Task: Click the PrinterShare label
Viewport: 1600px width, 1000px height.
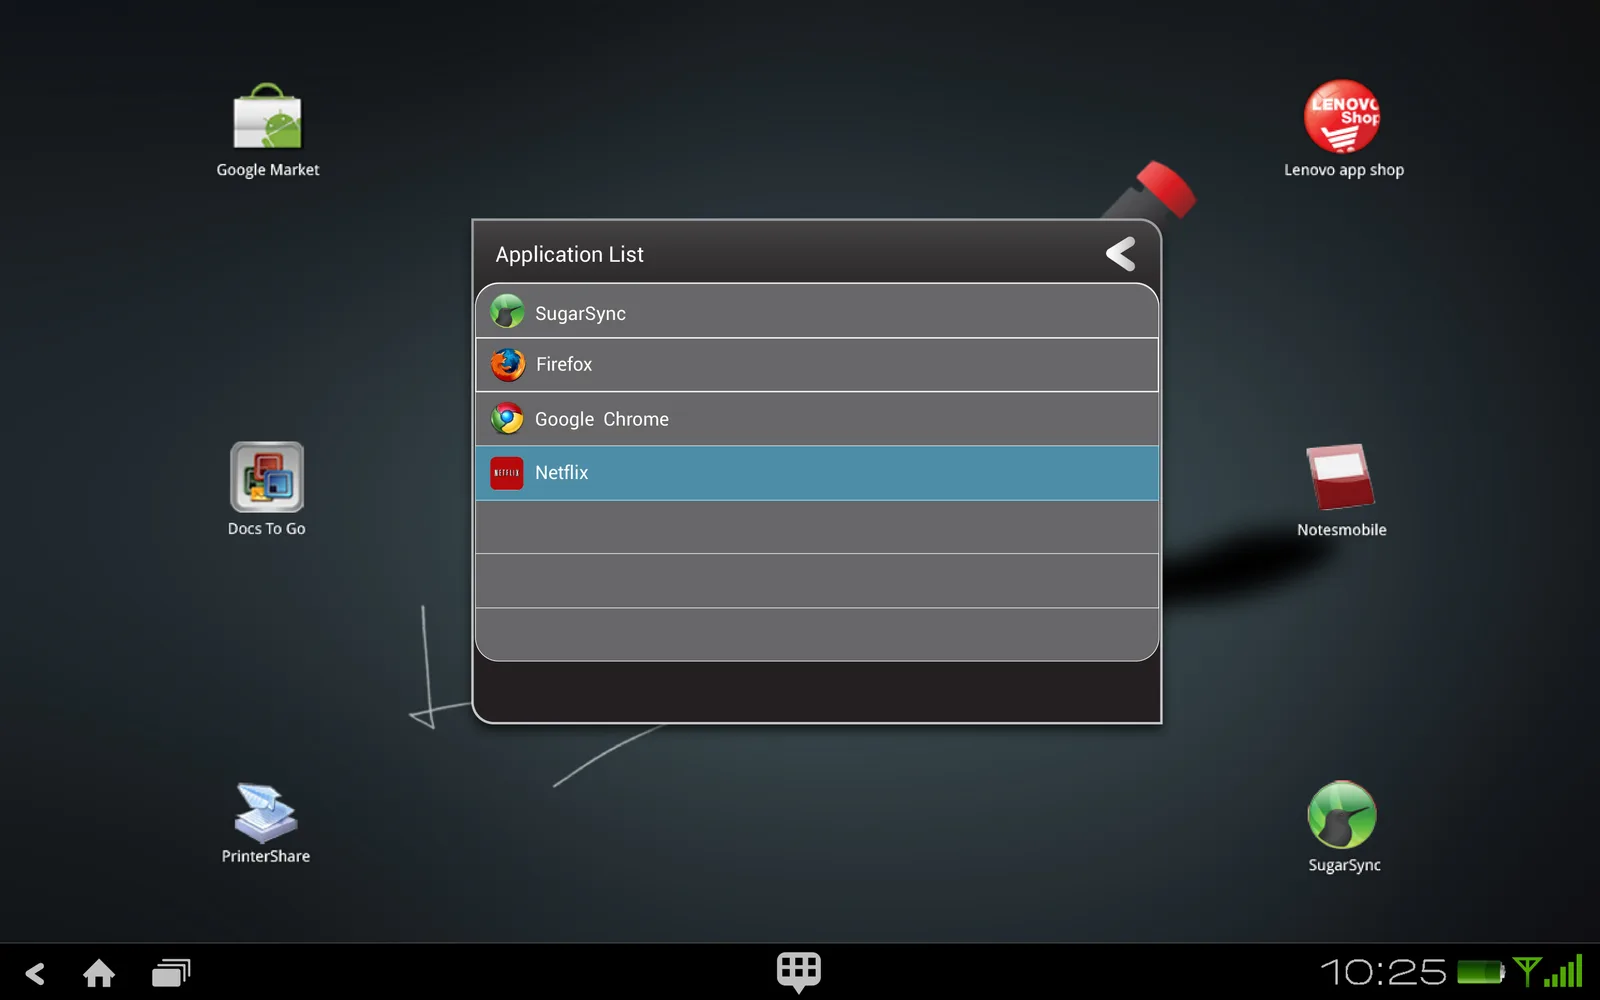Action: tap(265, 857)
